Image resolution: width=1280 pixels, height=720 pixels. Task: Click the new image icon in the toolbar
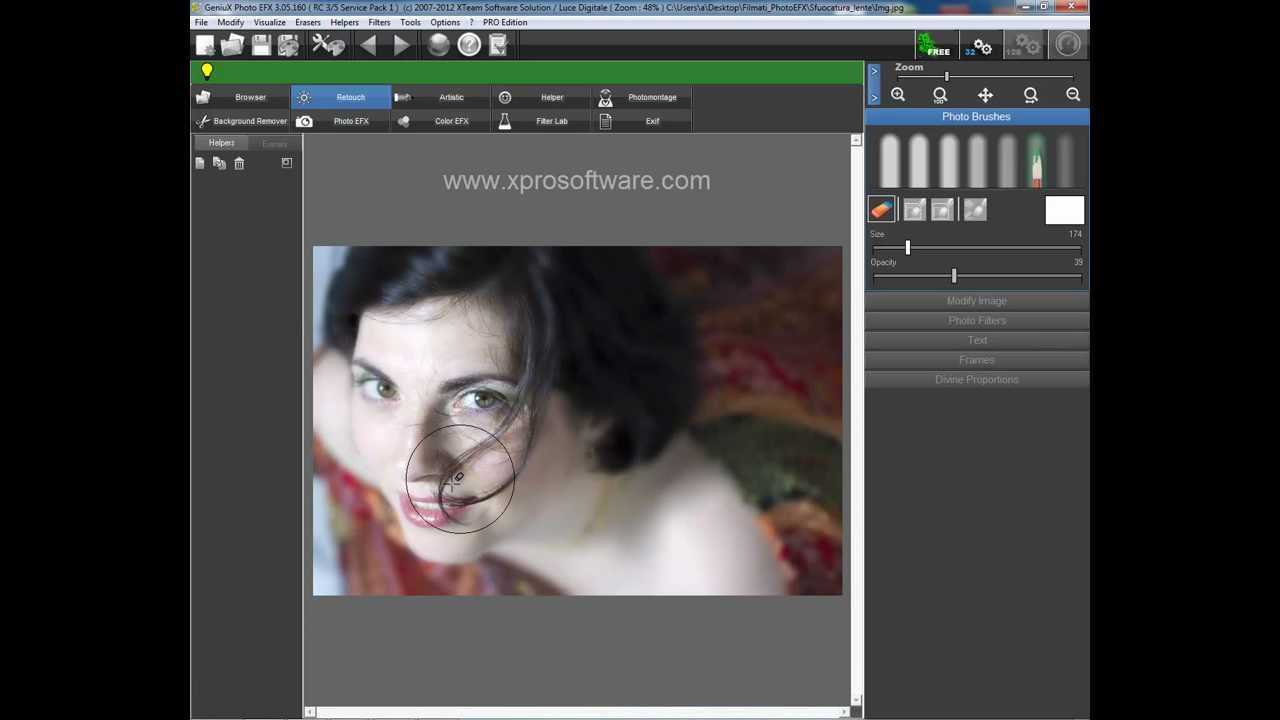point(205,45)
